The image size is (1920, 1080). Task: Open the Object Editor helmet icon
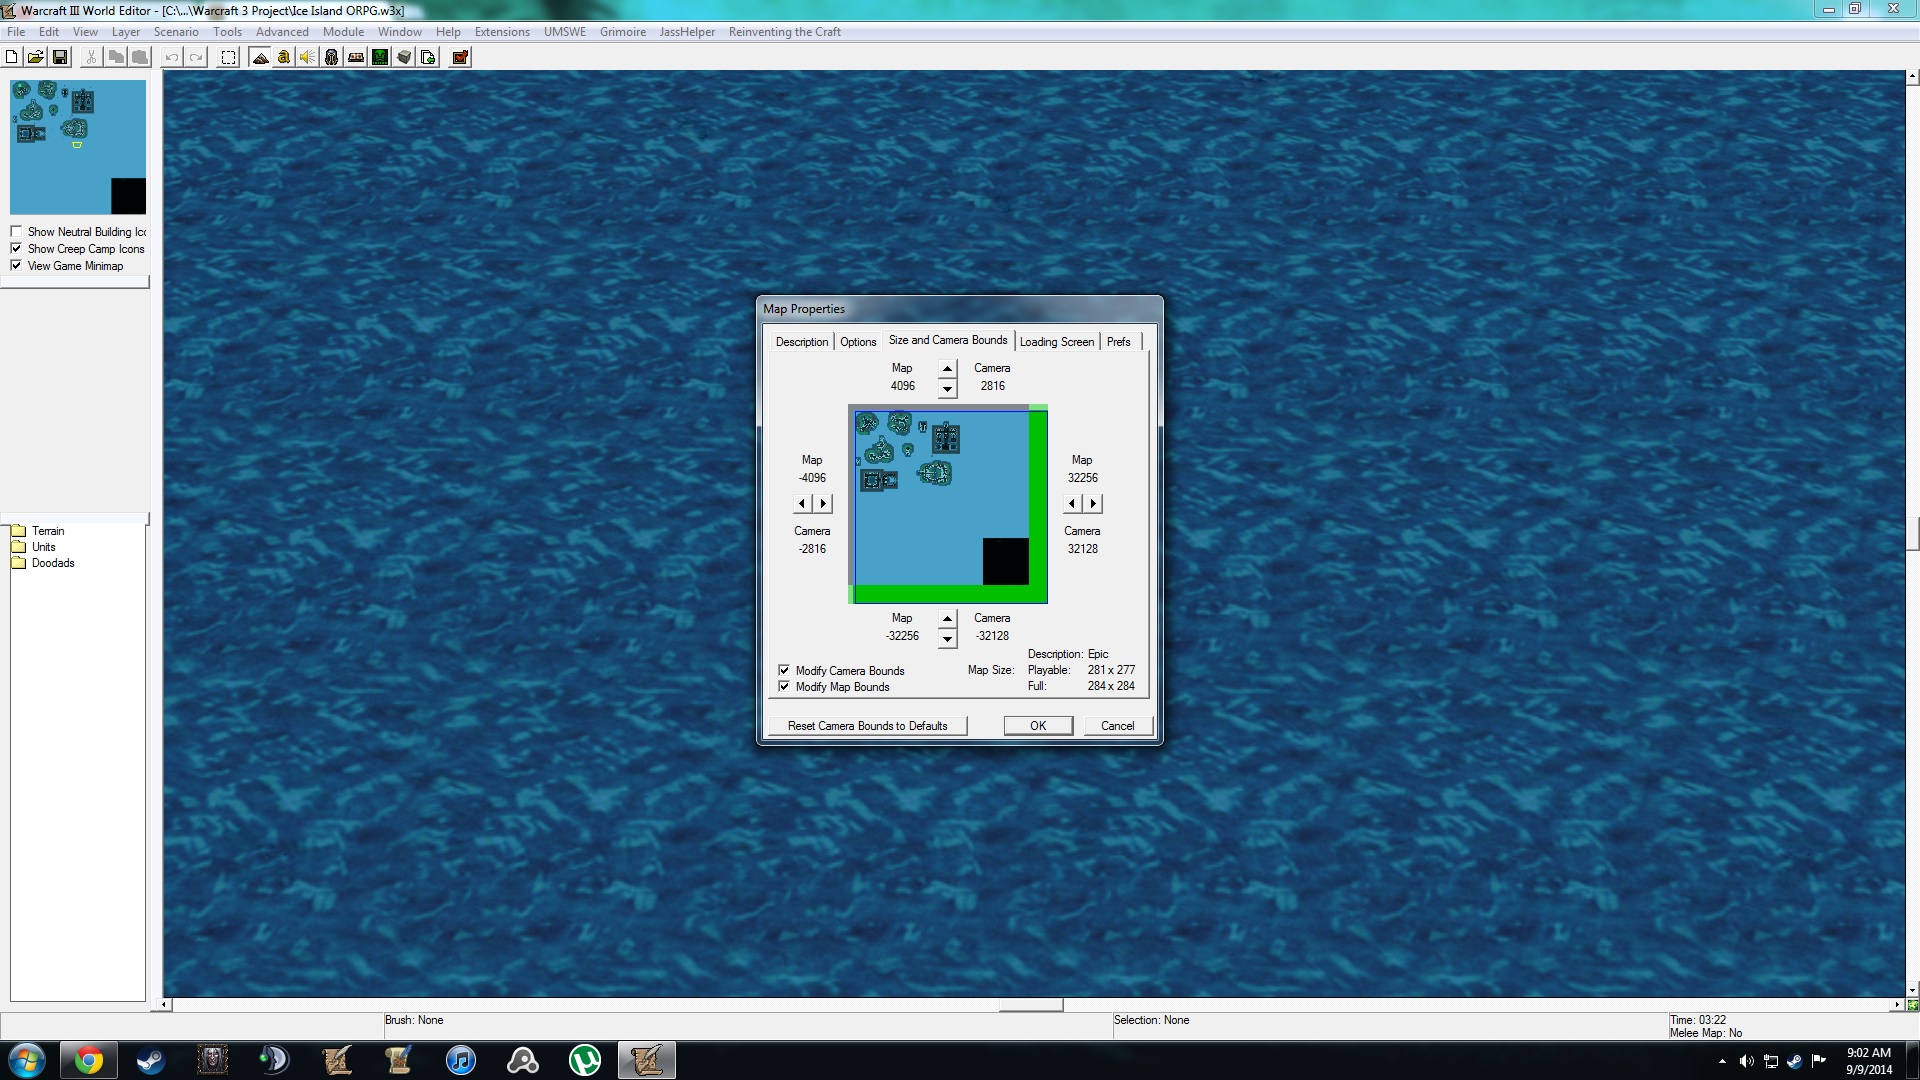pyautogui.click(x=332, y=57)
